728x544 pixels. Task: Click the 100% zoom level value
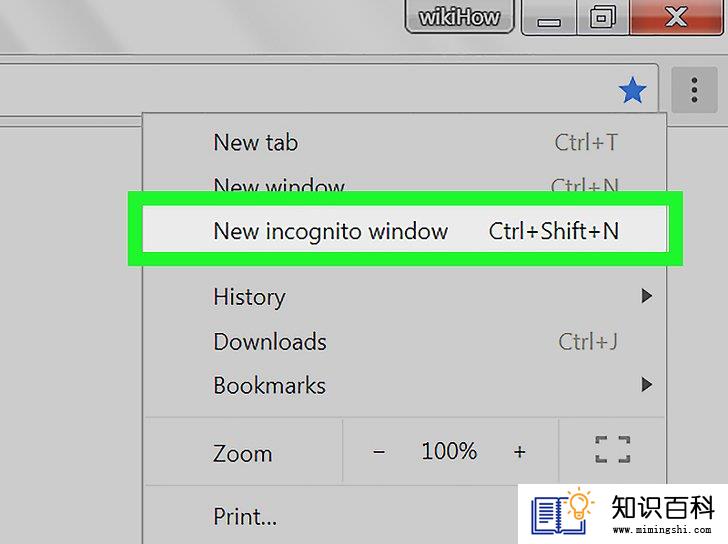[x=449, y=451]
